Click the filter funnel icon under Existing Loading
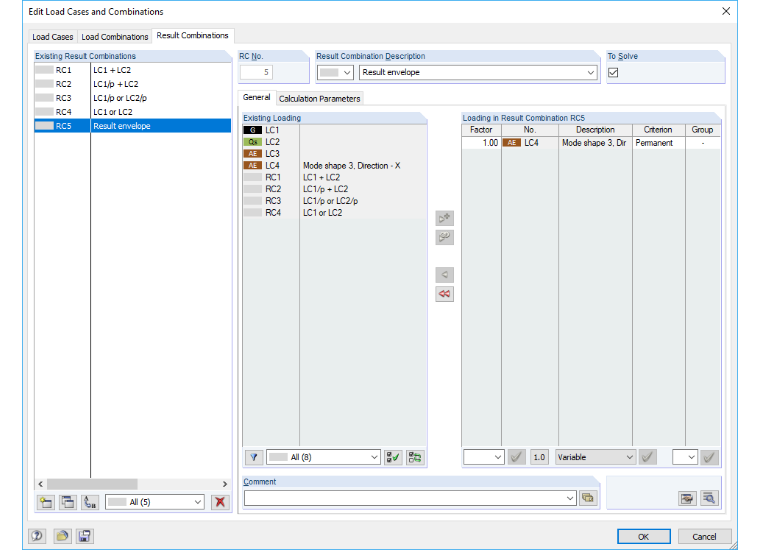 [x=253, y=457]
